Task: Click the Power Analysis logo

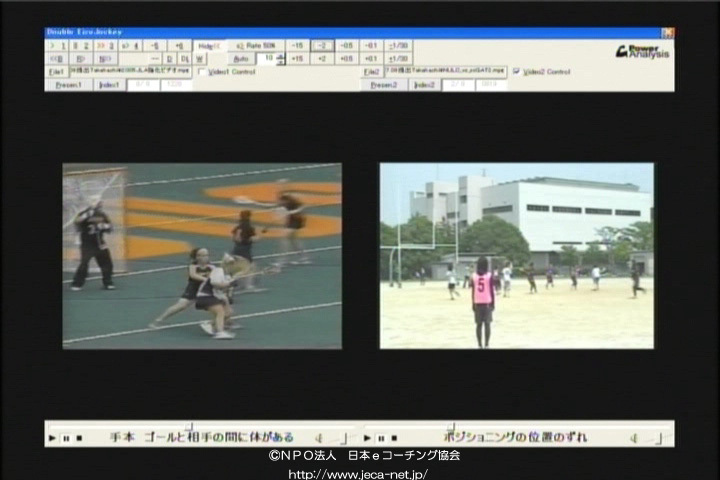Action: point(642,52)
